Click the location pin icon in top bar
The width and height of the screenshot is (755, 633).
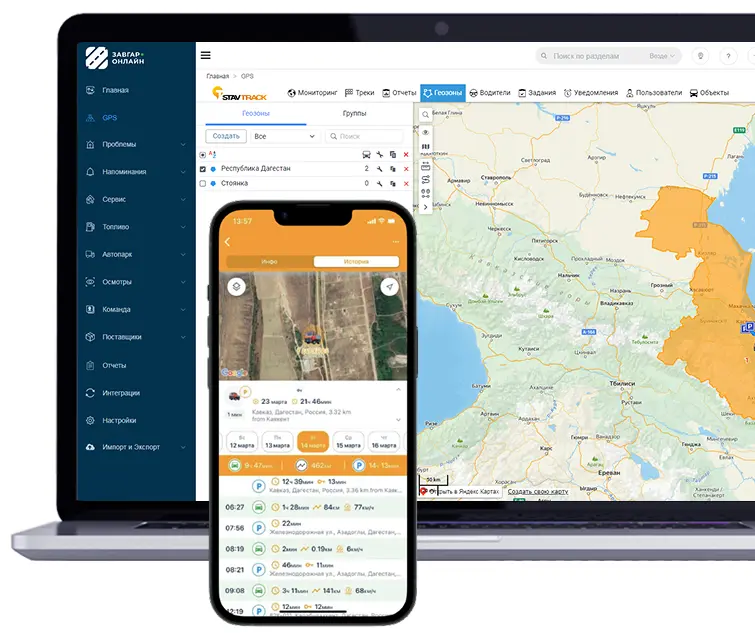(x=700, y=56)
